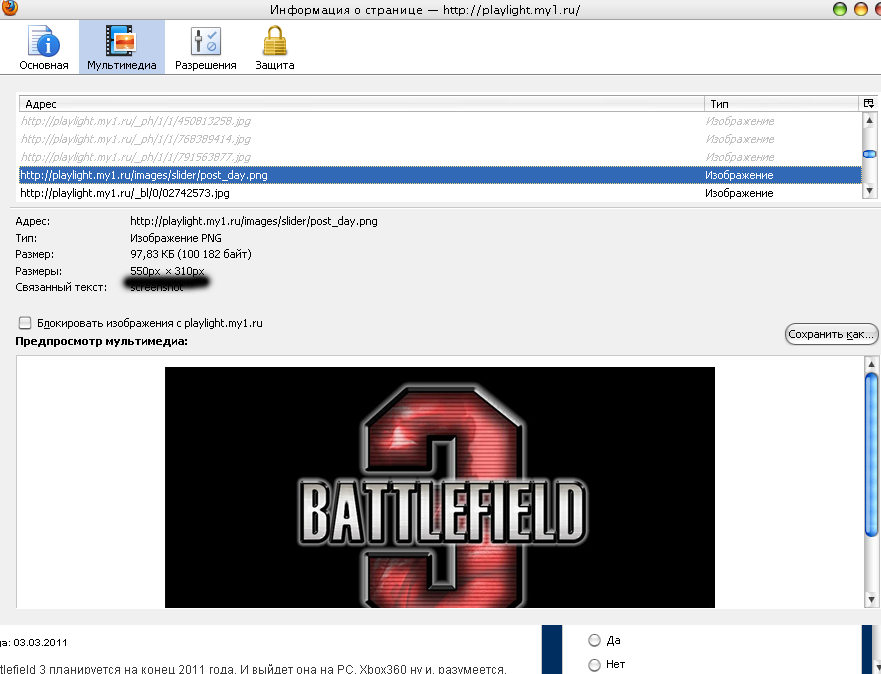Click the Сохранить как button
The image size is (881, 674).
[831, 334]
